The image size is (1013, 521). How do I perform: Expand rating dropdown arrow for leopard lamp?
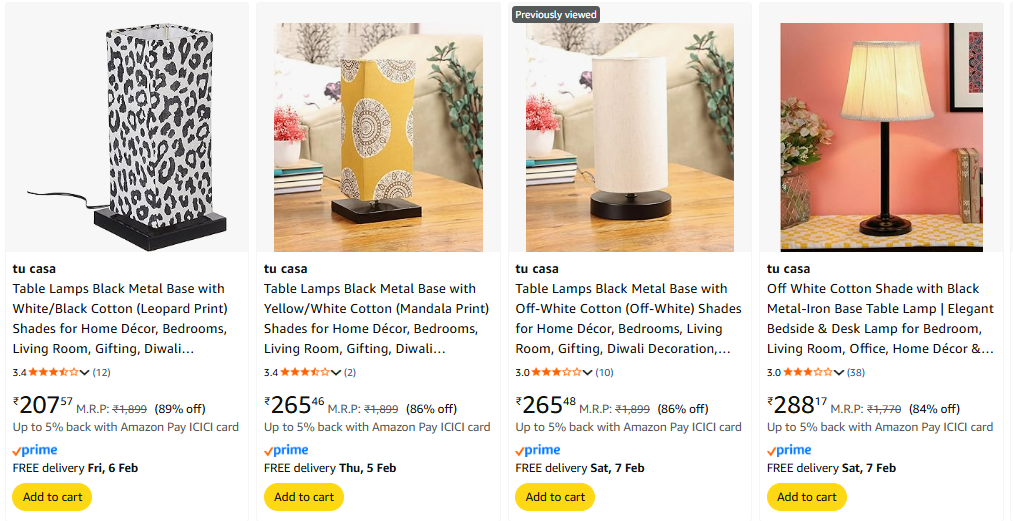tap(84, 373)
